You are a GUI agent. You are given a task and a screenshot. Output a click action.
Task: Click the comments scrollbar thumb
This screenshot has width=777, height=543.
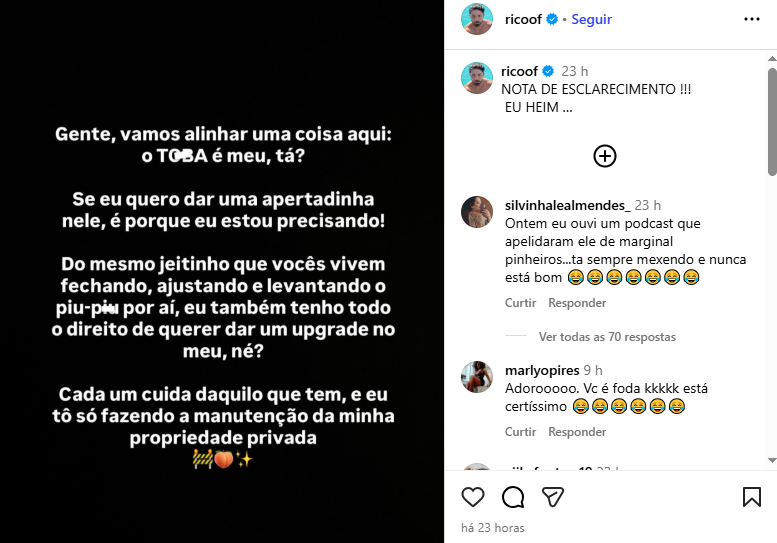(x=772, y=121)
